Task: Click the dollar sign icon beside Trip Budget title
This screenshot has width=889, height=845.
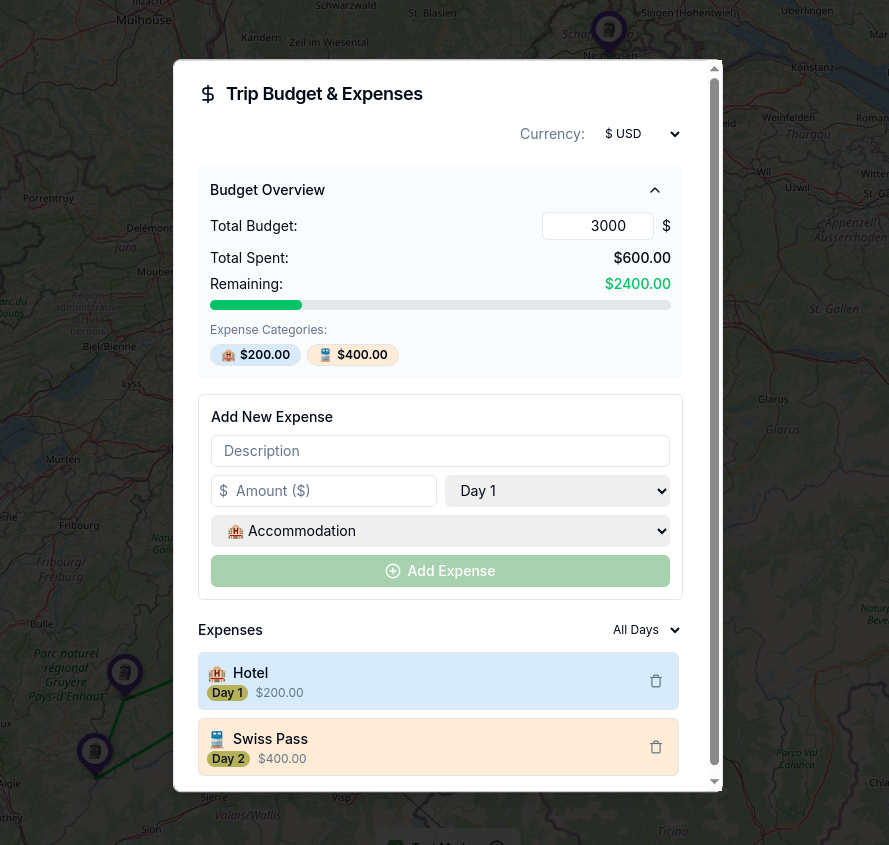Action: point(208,94)
